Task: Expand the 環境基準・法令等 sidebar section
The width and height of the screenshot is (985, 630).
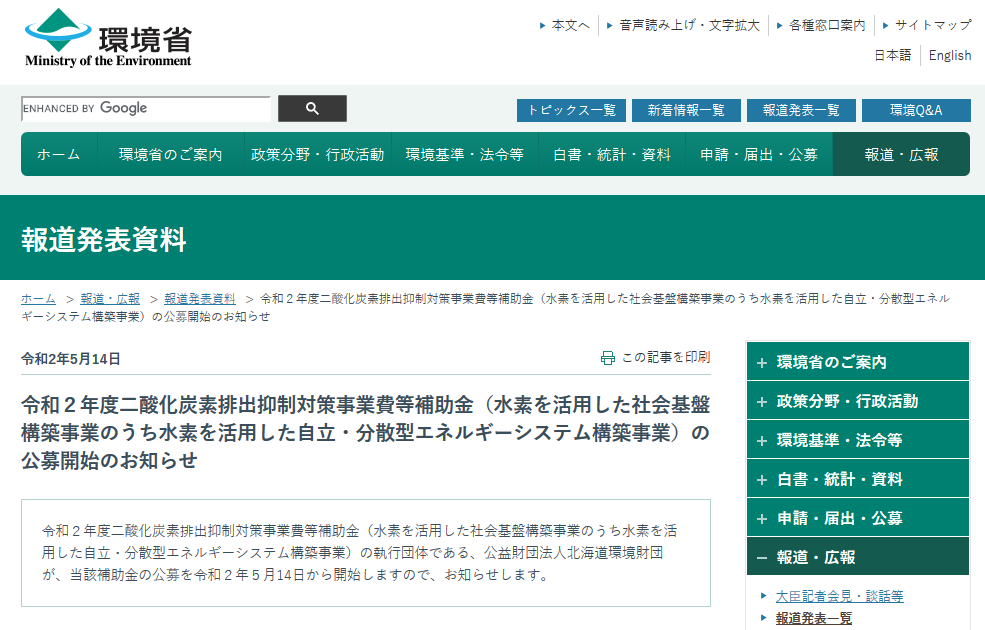Action: click(x=857, y=440)
